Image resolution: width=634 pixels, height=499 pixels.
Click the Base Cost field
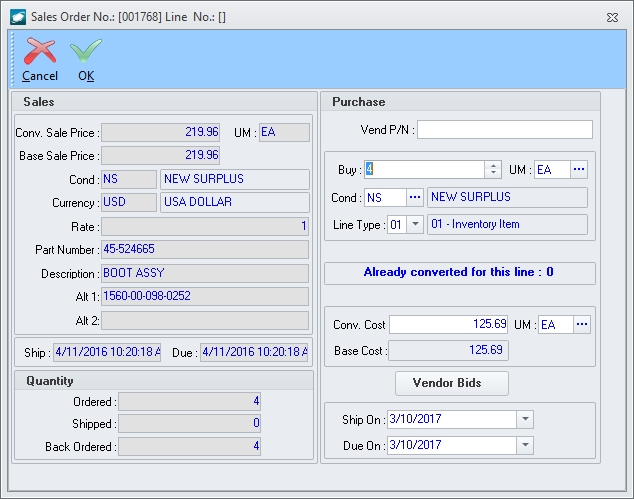click(448, 350)
